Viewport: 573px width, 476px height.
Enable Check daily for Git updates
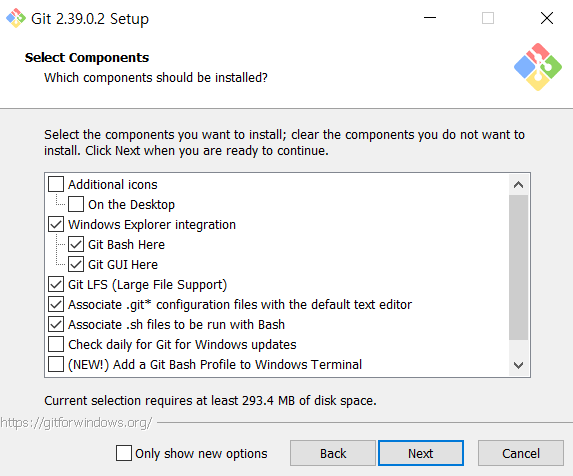click(56, 344)
